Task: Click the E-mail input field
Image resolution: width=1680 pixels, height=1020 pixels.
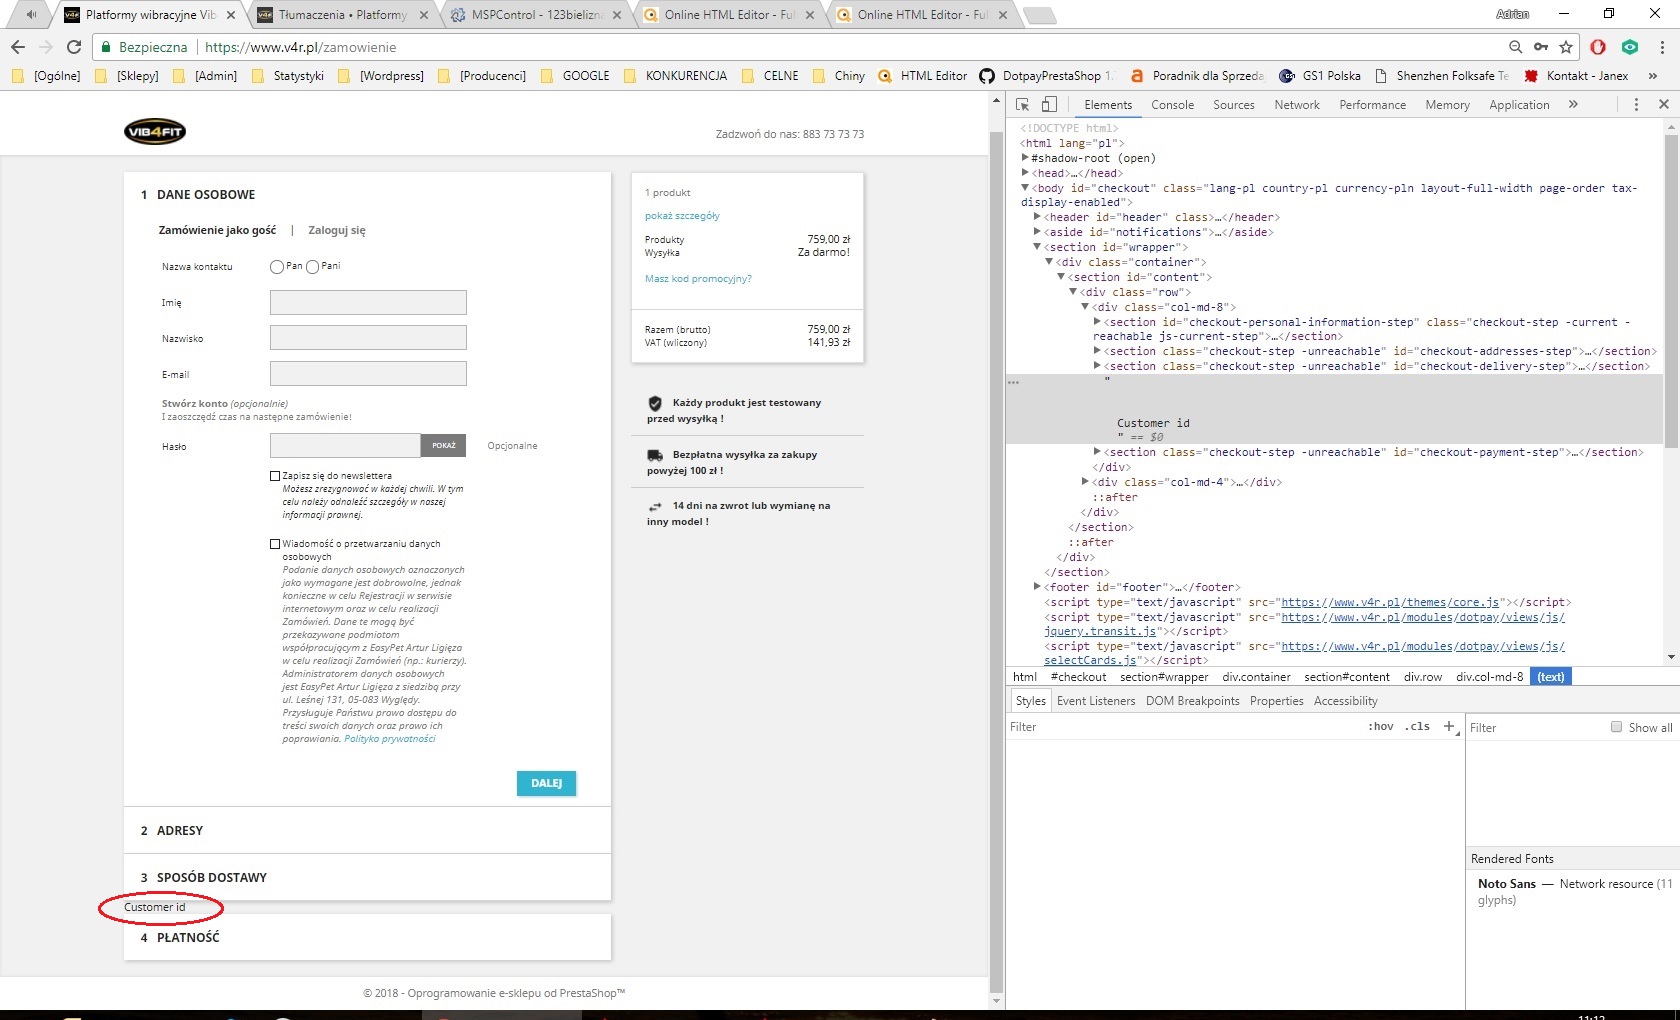Action: (x=368, y=374)
